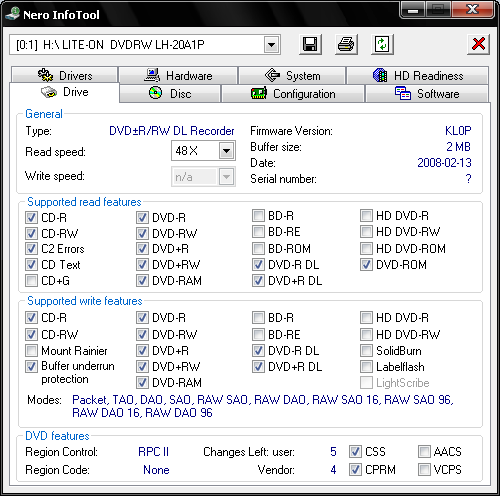Check HD DVD-ROM read checkbox
The image size is (500, 496).
pos(366,249)
